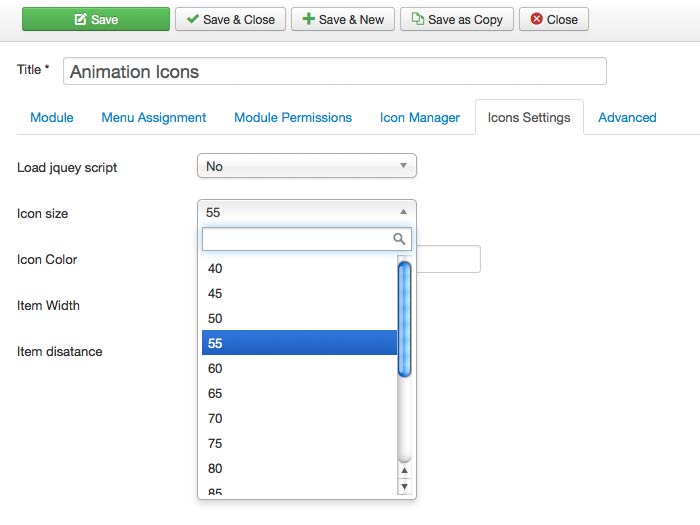
Task: Click the scrollbar up arrow in list
Action: click(x=404, y=469)
